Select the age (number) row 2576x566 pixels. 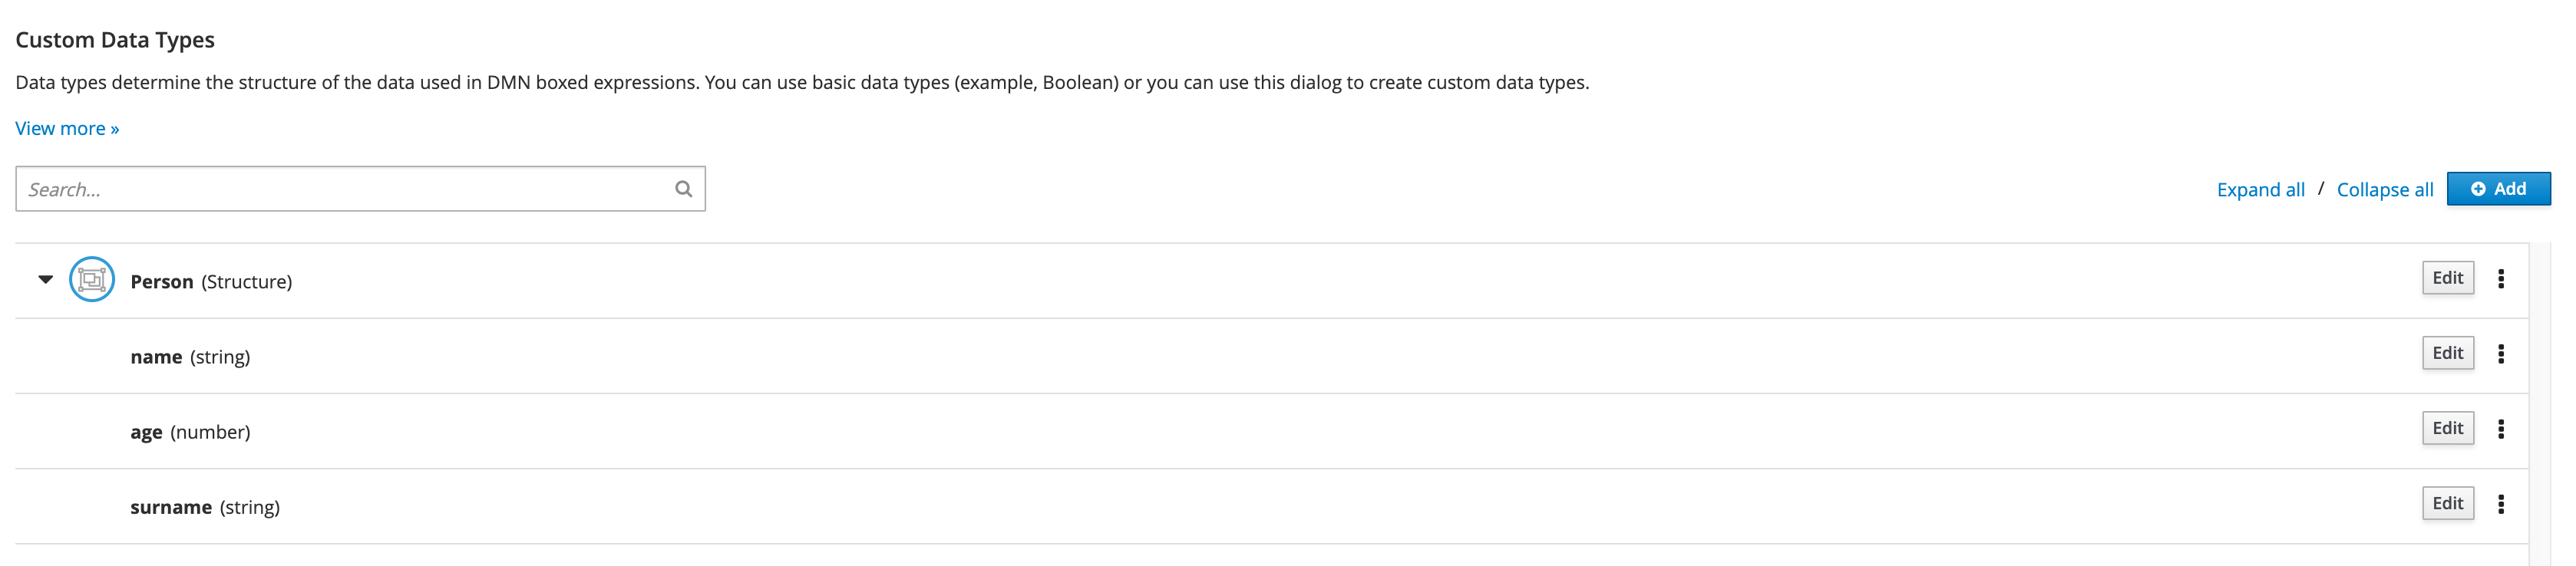click(190, 432)
